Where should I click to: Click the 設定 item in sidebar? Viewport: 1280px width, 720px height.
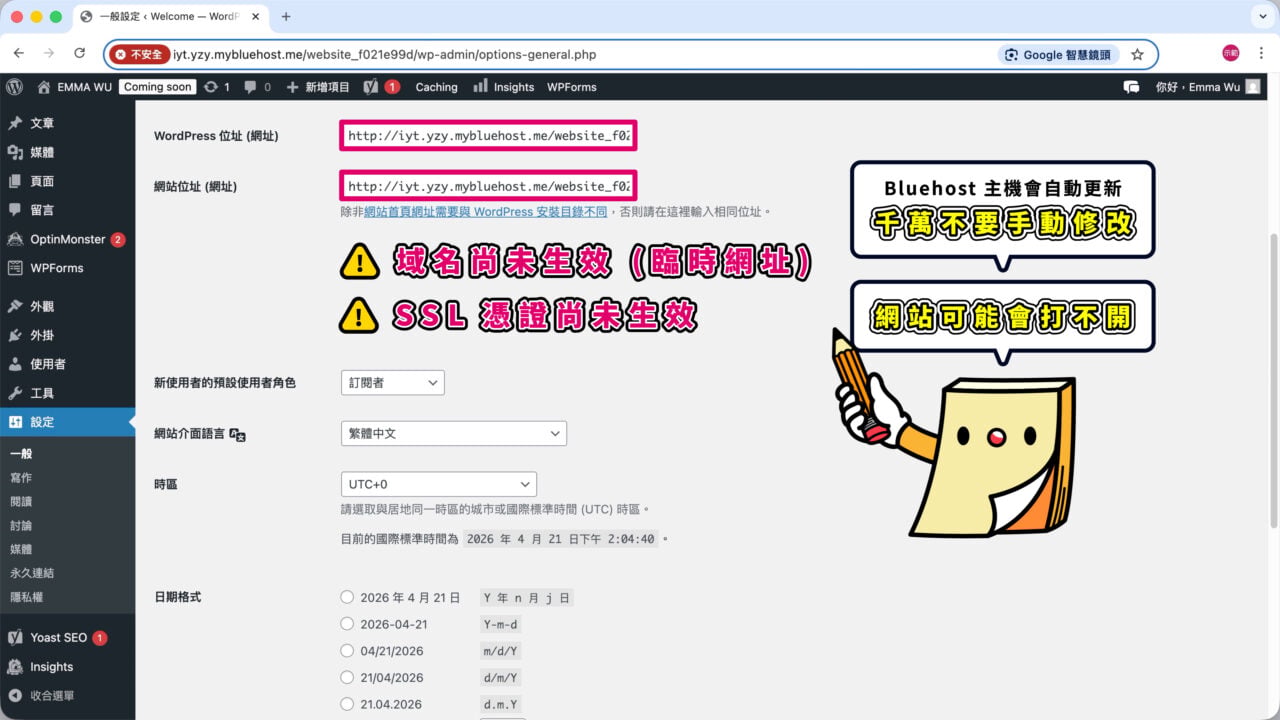click(67, 422)
